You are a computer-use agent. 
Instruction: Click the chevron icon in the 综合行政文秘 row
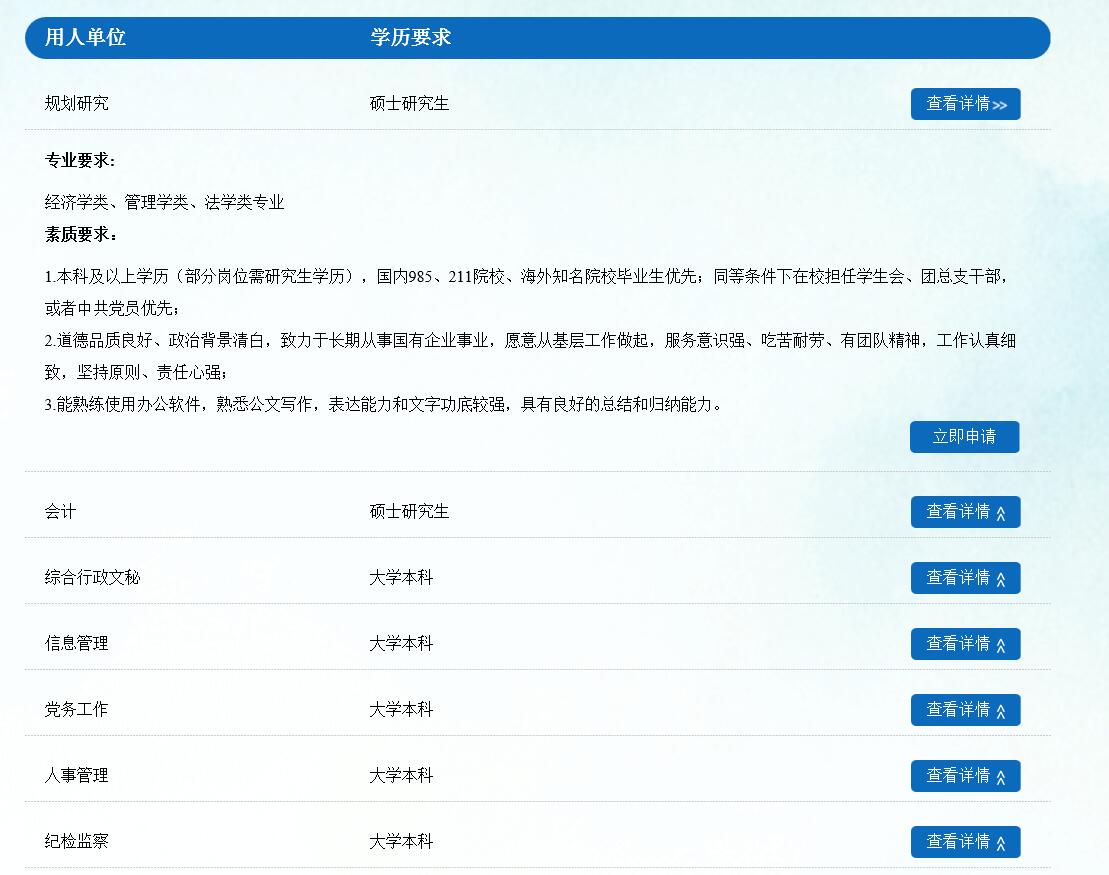[1001, 579]
